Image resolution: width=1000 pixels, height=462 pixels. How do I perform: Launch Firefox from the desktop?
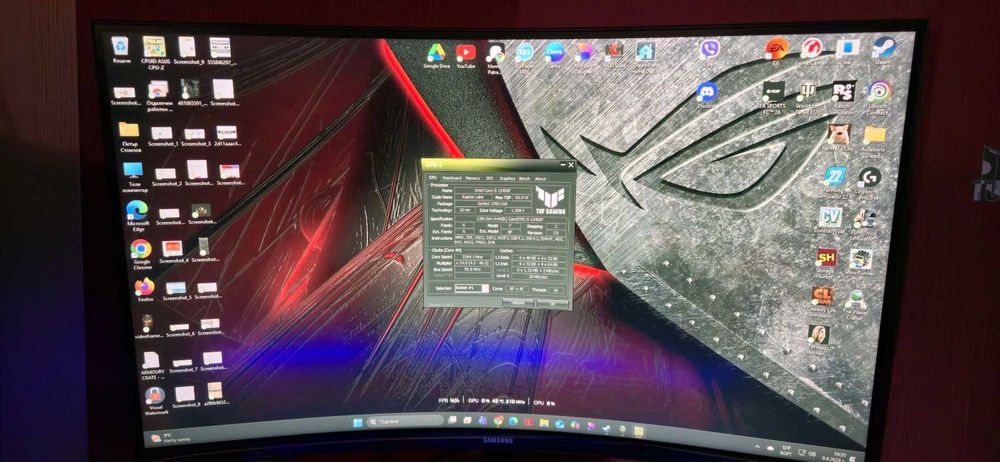(145, 290)
